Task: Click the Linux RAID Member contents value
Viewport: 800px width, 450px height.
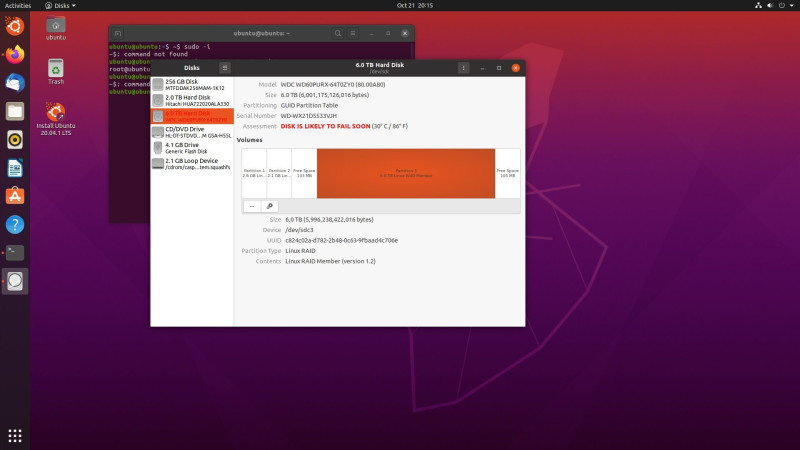Action: tap(330, 261)
